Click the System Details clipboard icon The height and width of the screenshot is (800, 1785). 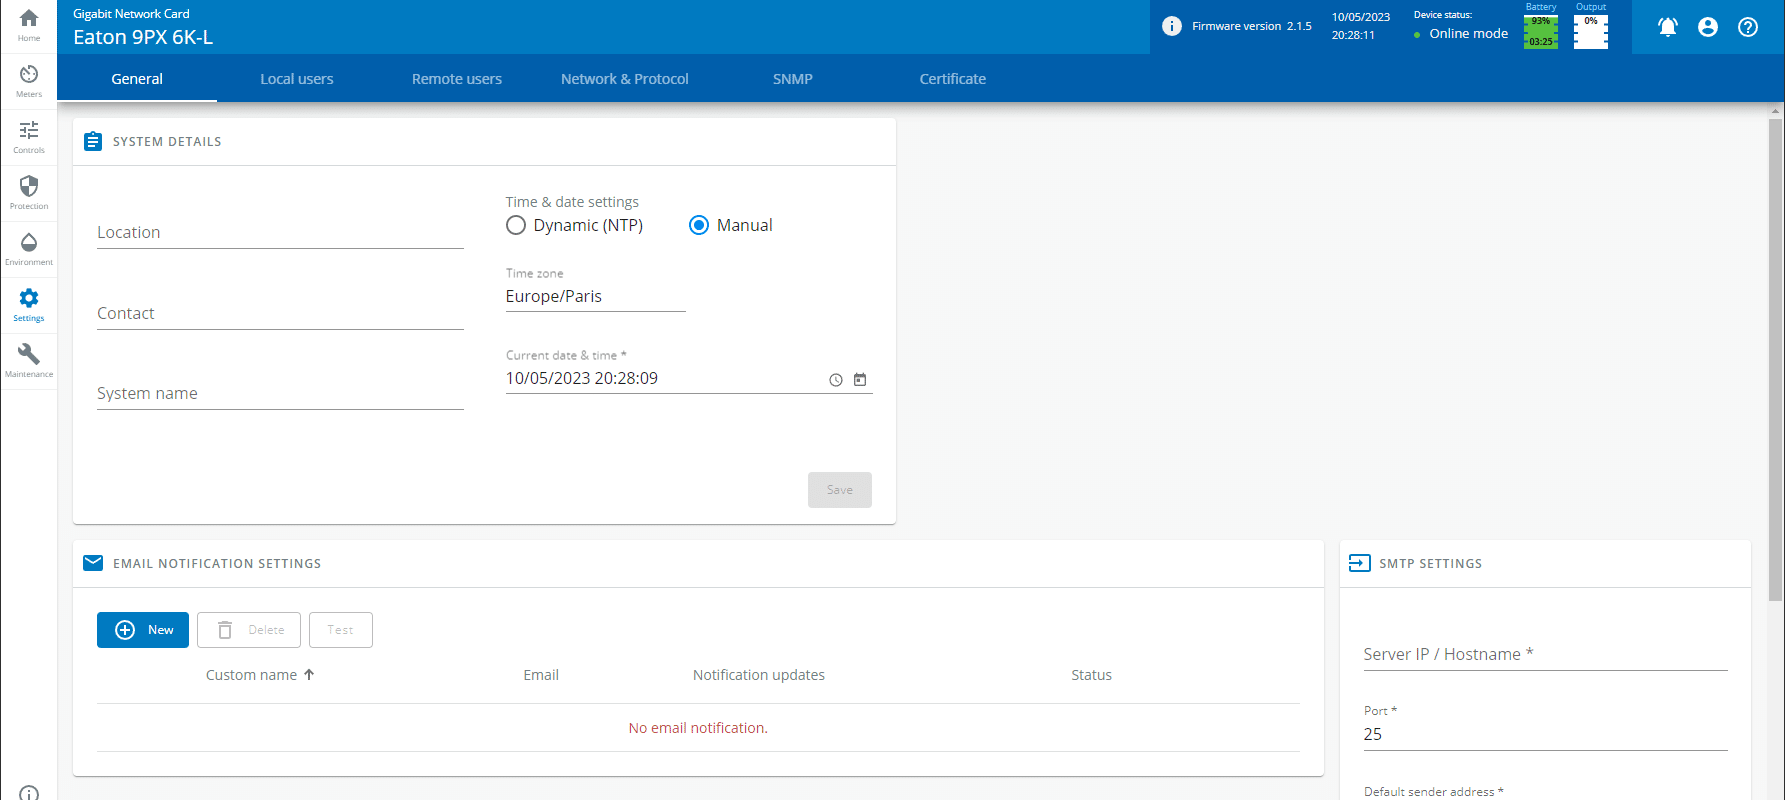click(93, 141)
